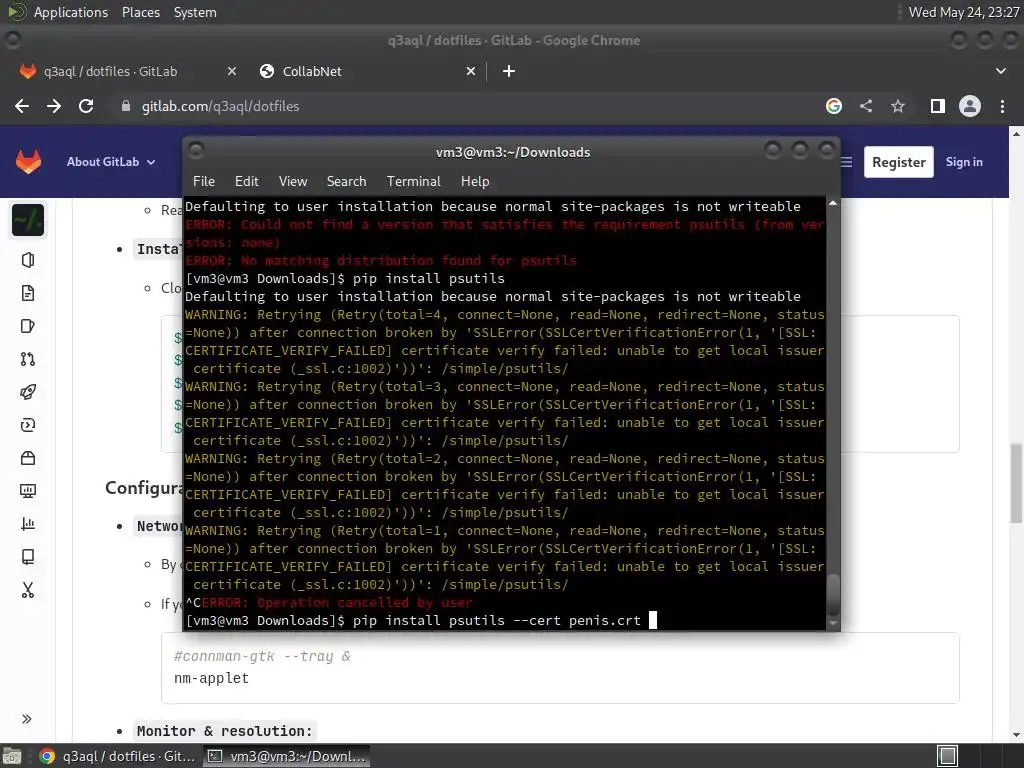
Task: Open the Chrome tab search chevron
Action: coord(1000,71)
